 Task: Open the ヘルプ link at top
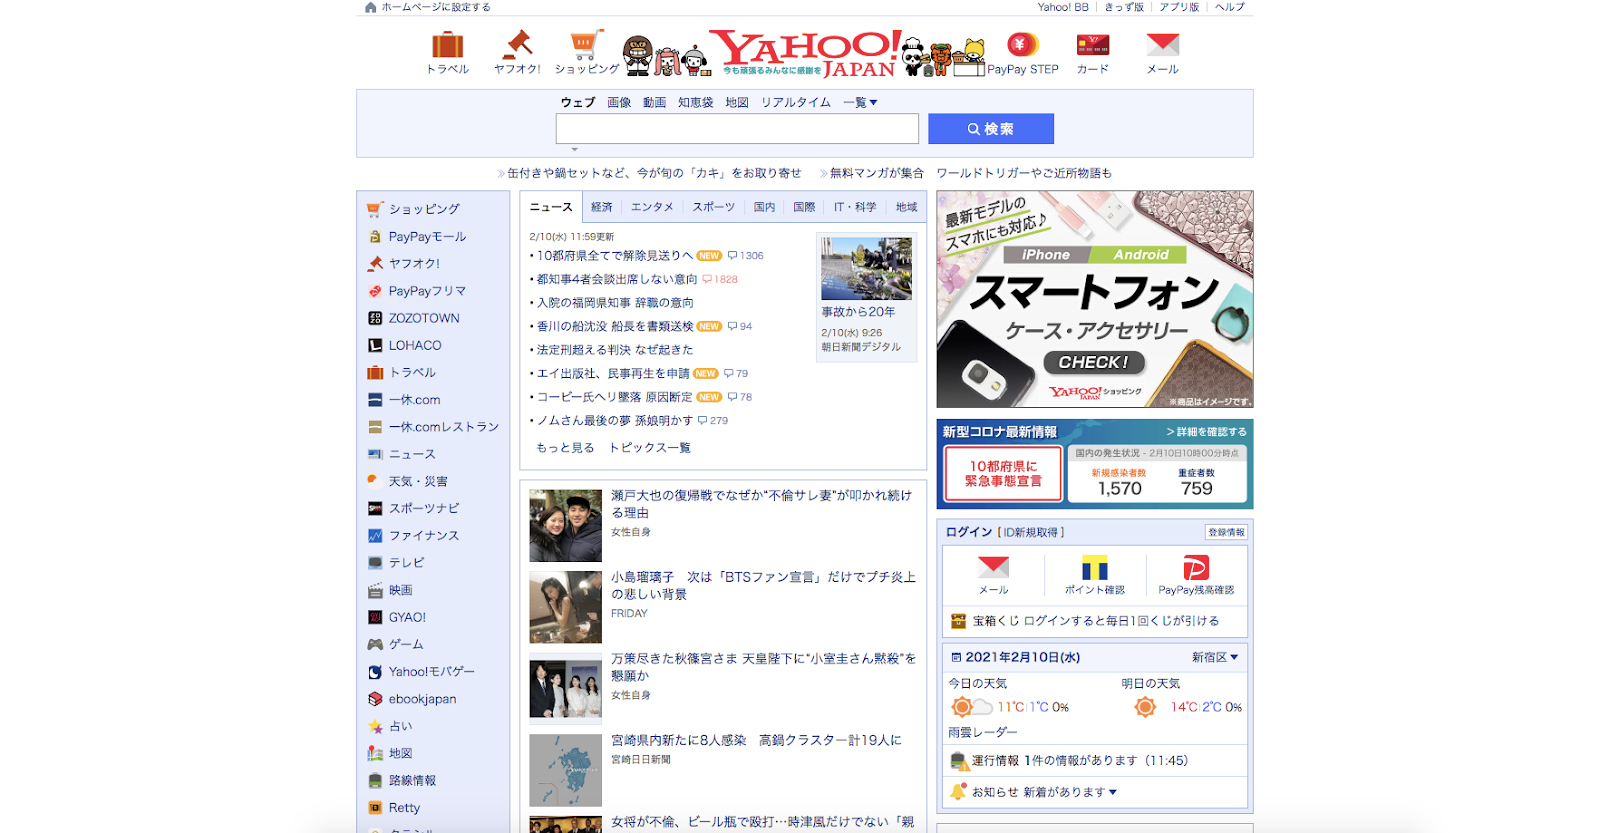coord(1230,7)
